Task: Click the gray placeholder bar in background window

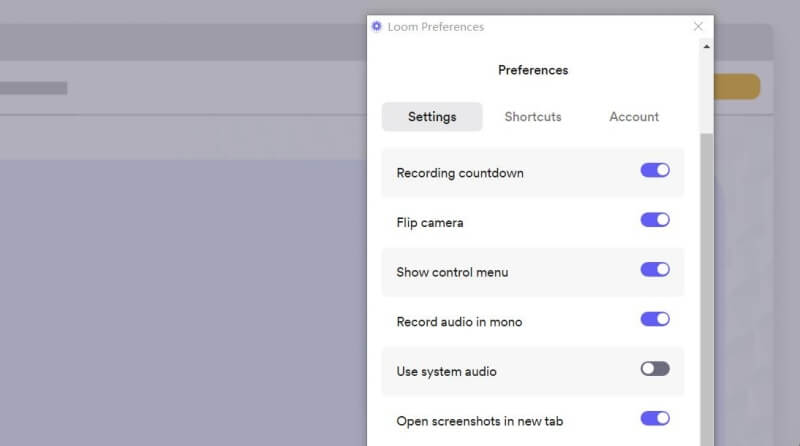Action: 33,88
